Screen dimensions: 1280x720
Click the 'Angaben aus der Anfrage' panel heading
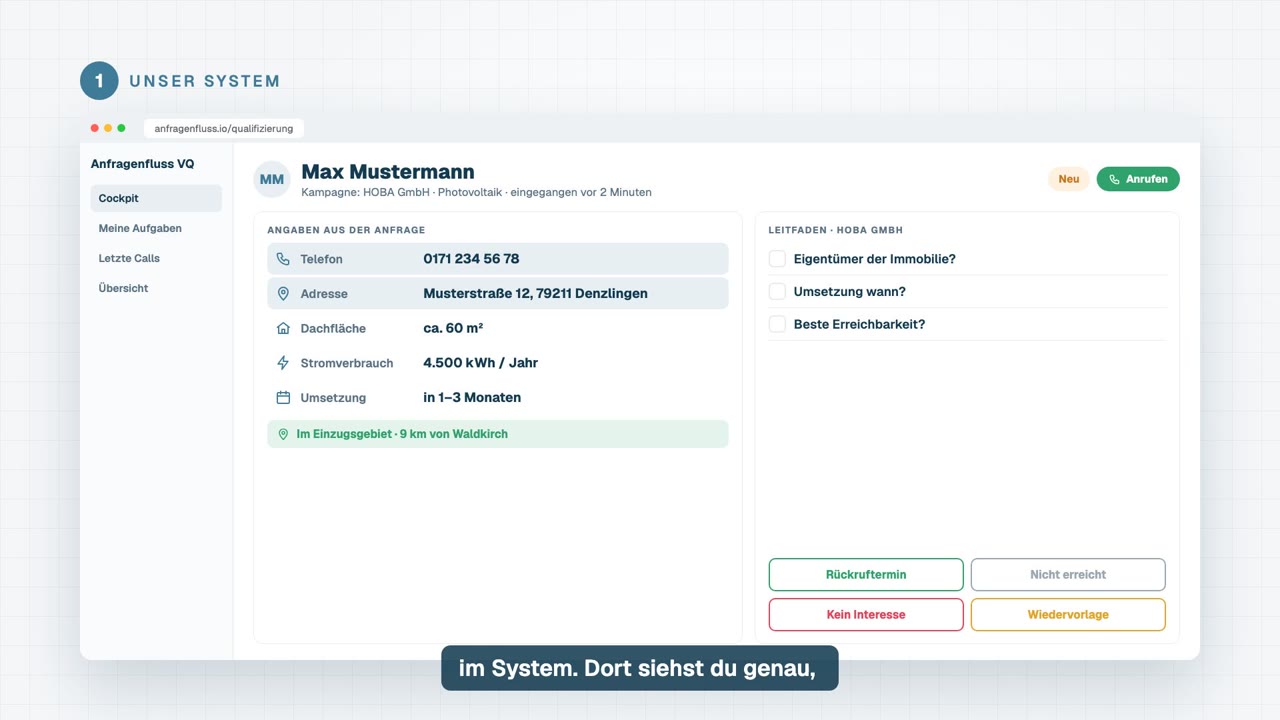[x=346, y=230]
